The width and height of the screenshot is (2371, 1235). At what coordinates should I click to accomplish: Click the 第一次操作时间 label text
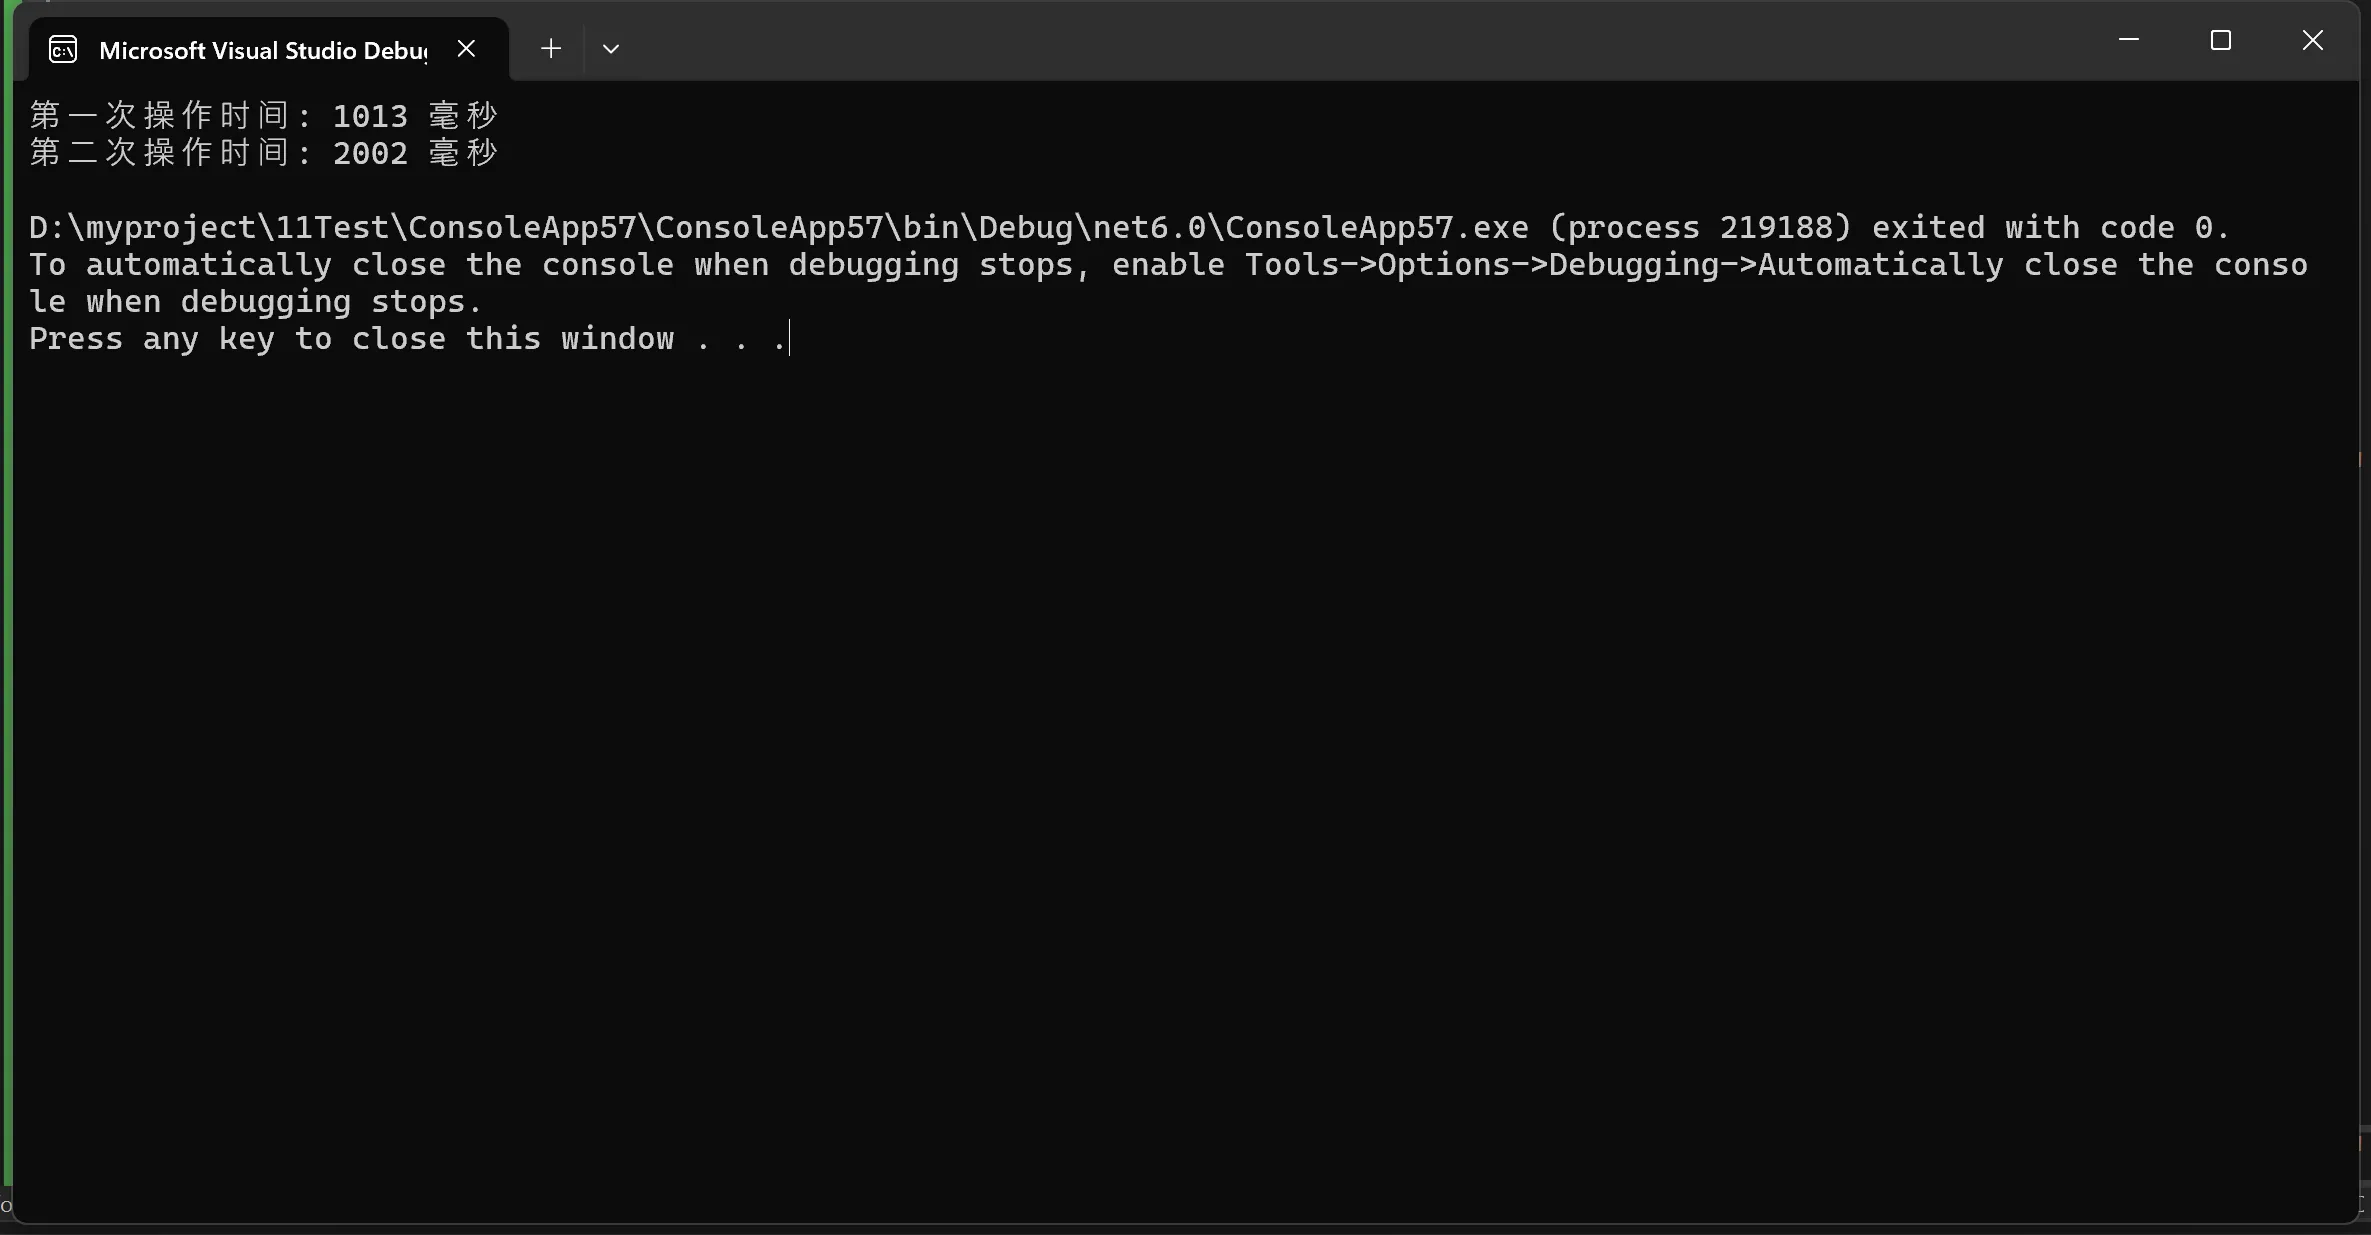point(160,115)
